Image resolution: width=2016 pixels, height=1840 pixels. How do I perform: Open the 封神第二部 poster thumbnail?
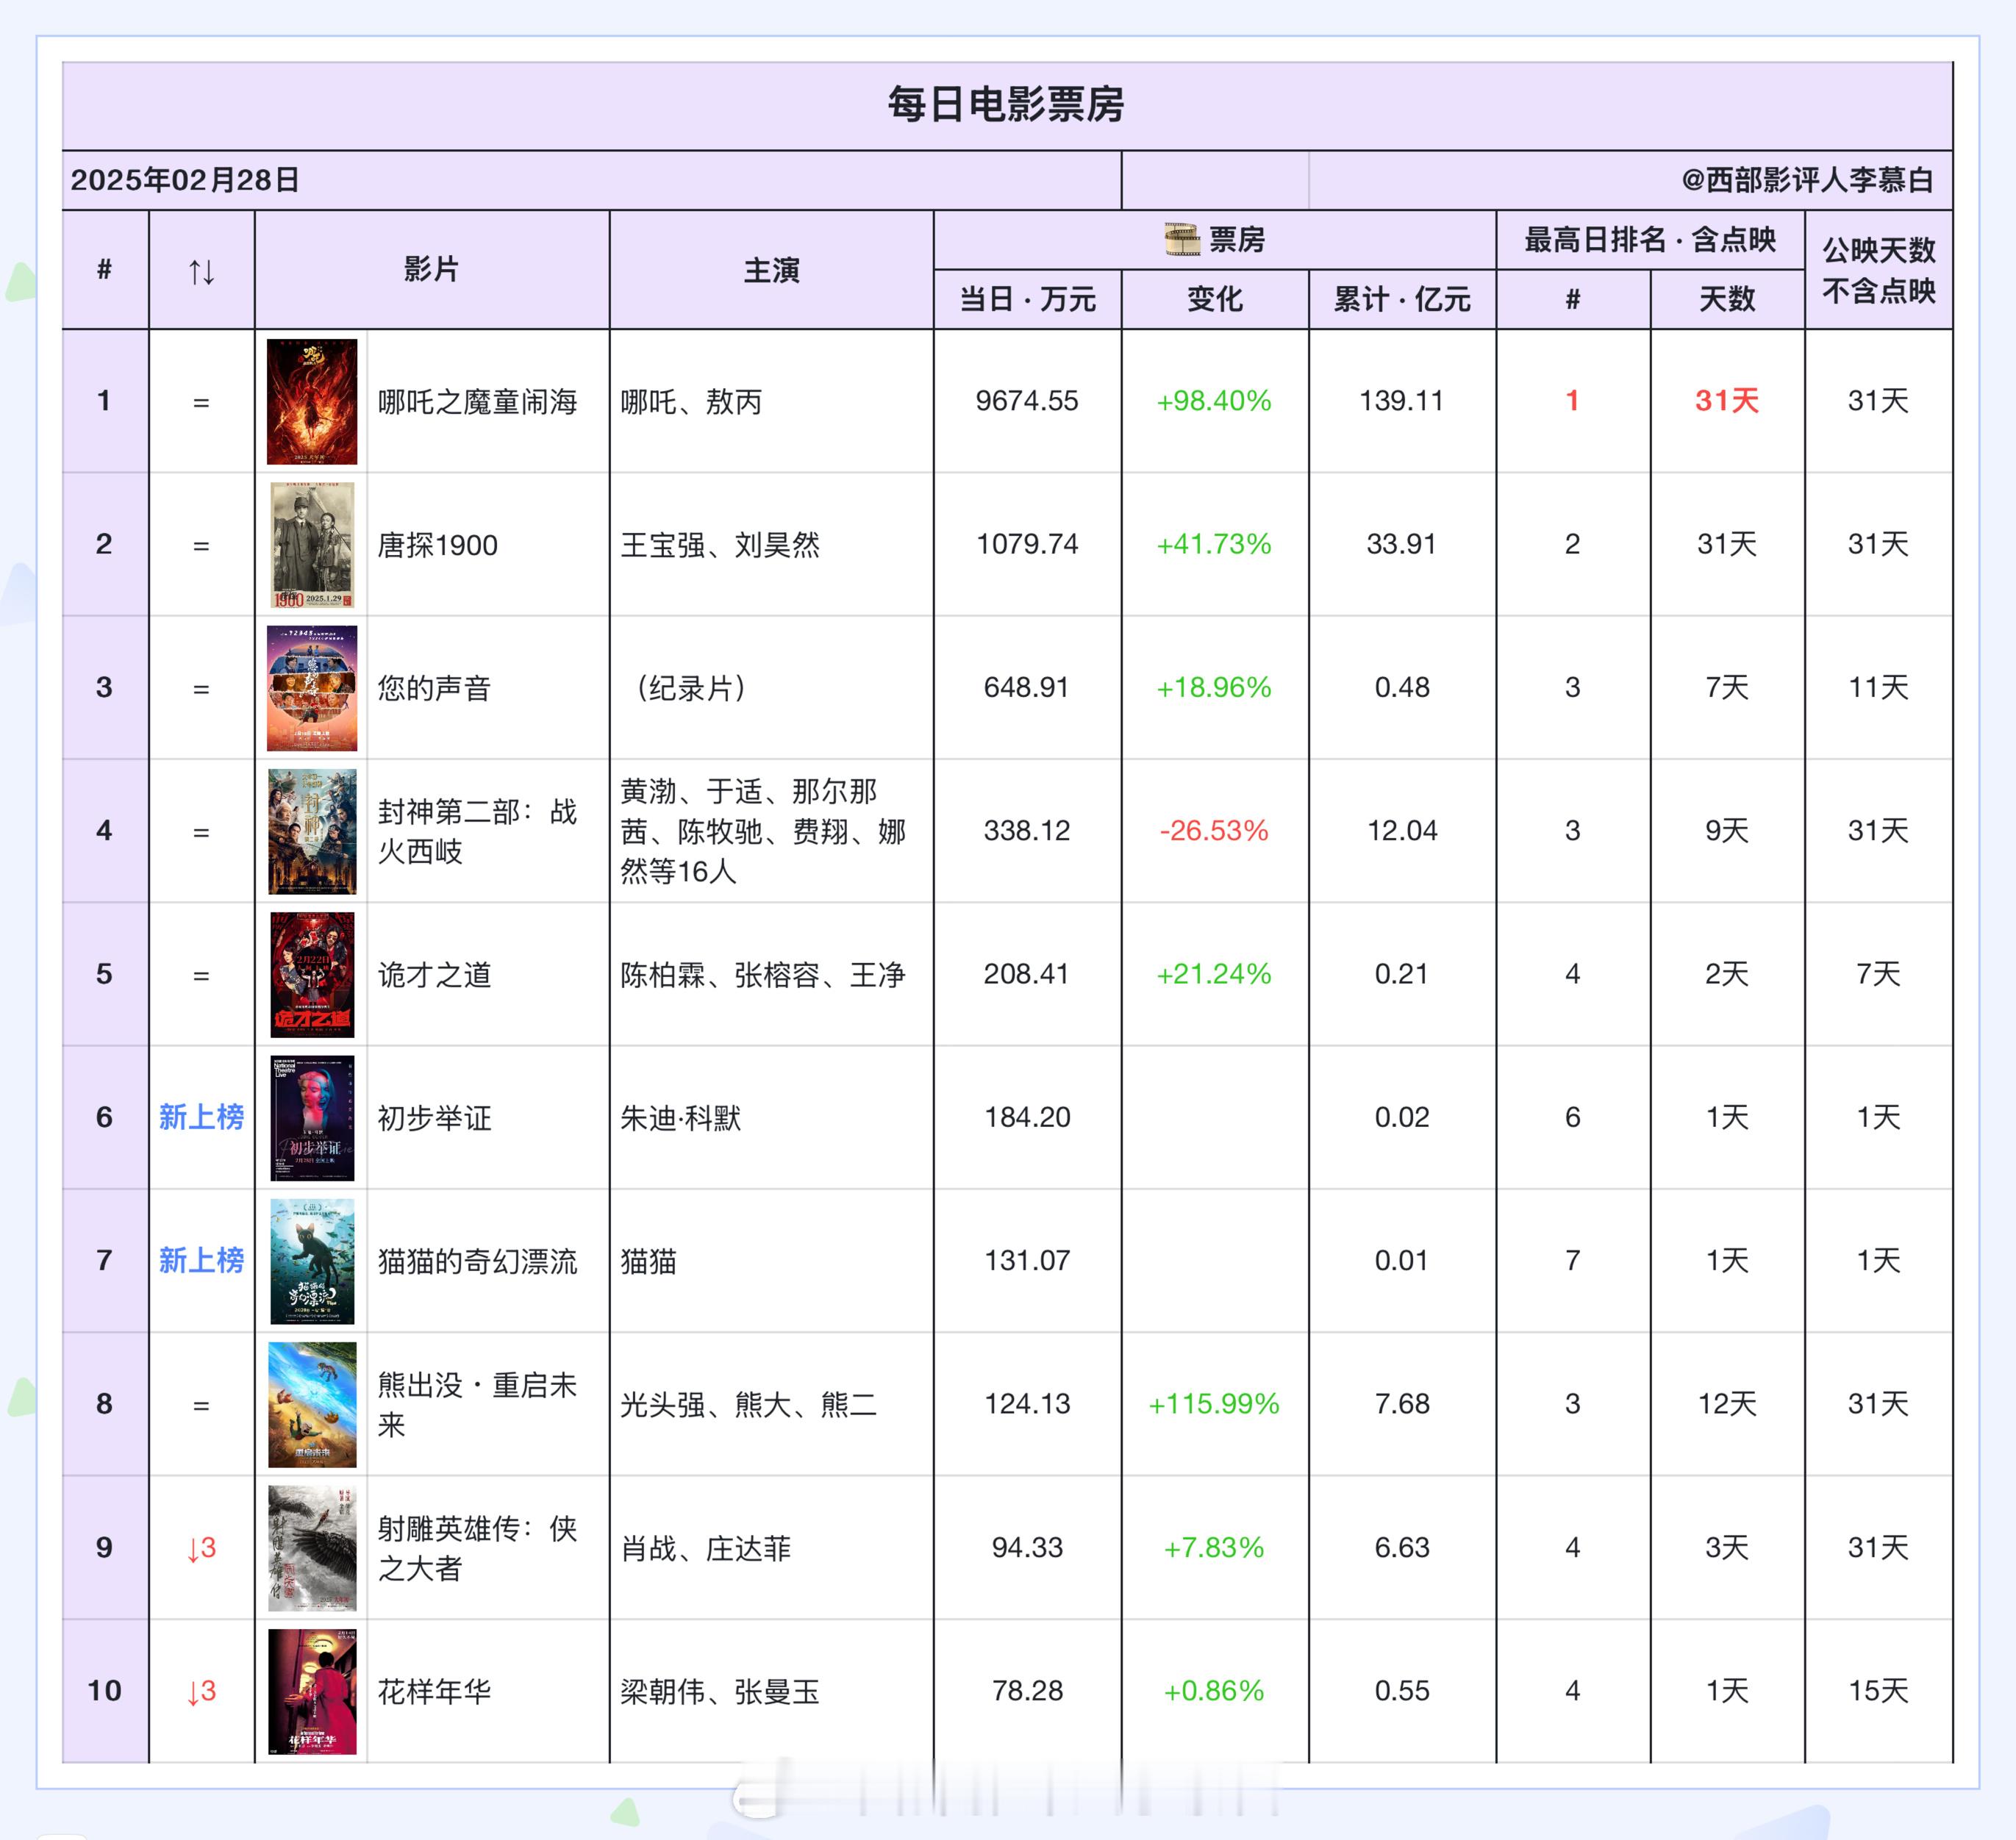pyautogui.click(x=312, y=831)
